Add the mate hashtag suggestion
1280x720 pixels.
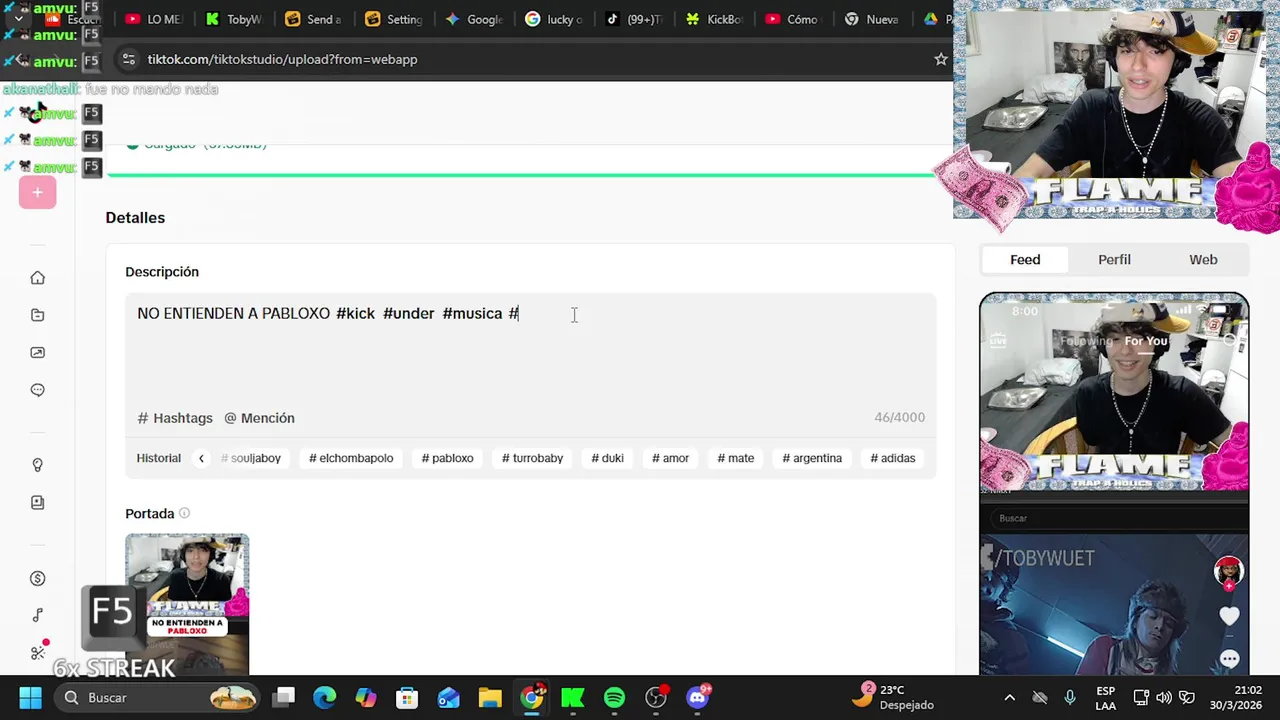[x=735, y=458]
